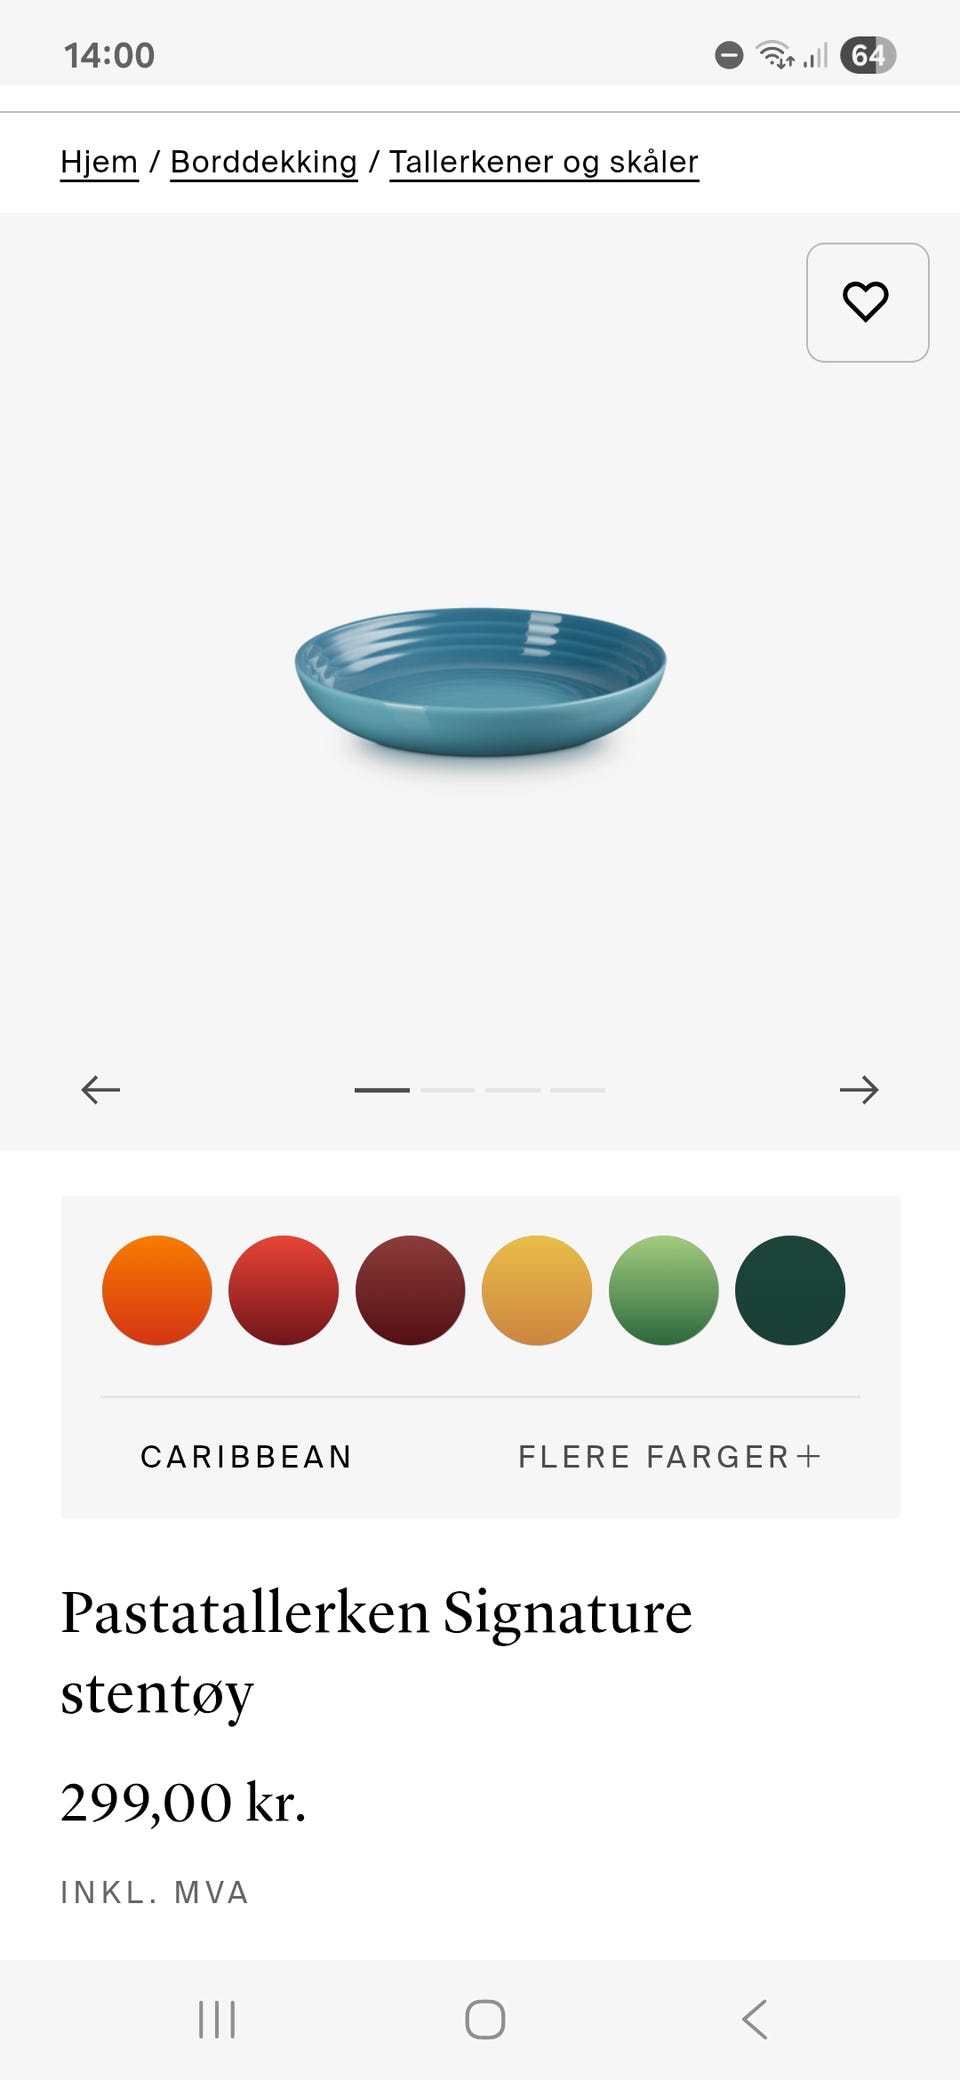Tap Android back navigation arrow
The image size is (960, 2080).
[x=755, y=2019]
